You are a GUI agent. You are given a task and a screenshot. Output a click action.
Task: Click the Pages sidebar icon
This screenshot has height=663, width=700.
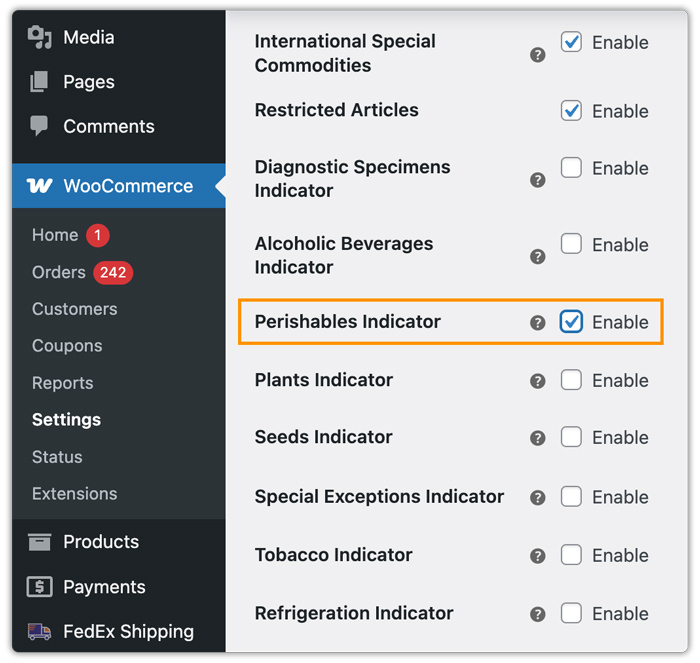39,81
